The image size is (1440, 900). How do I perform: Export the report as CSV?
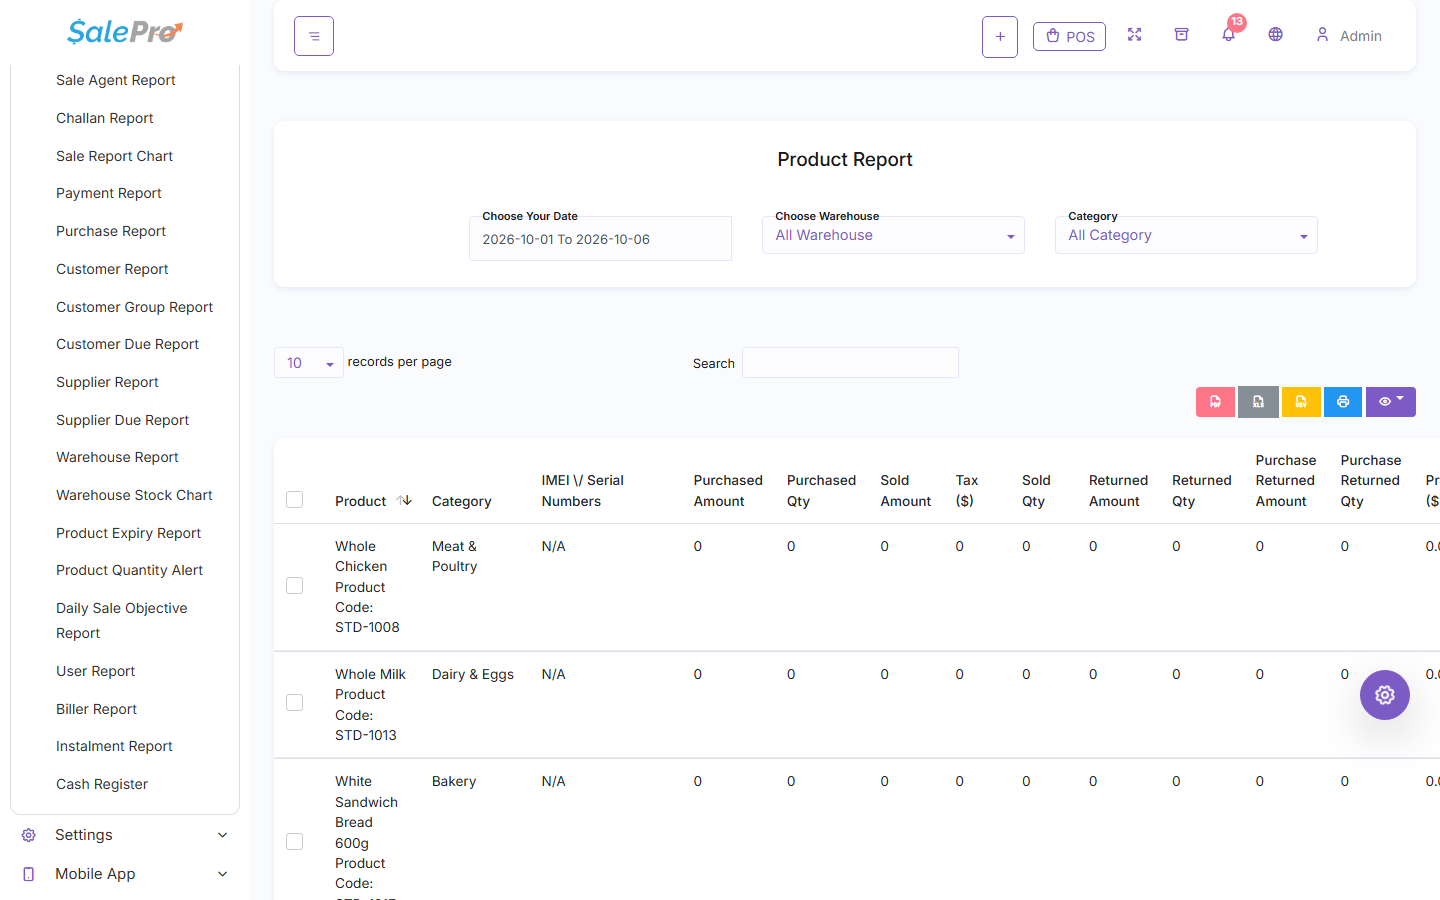pos(1301,402)
